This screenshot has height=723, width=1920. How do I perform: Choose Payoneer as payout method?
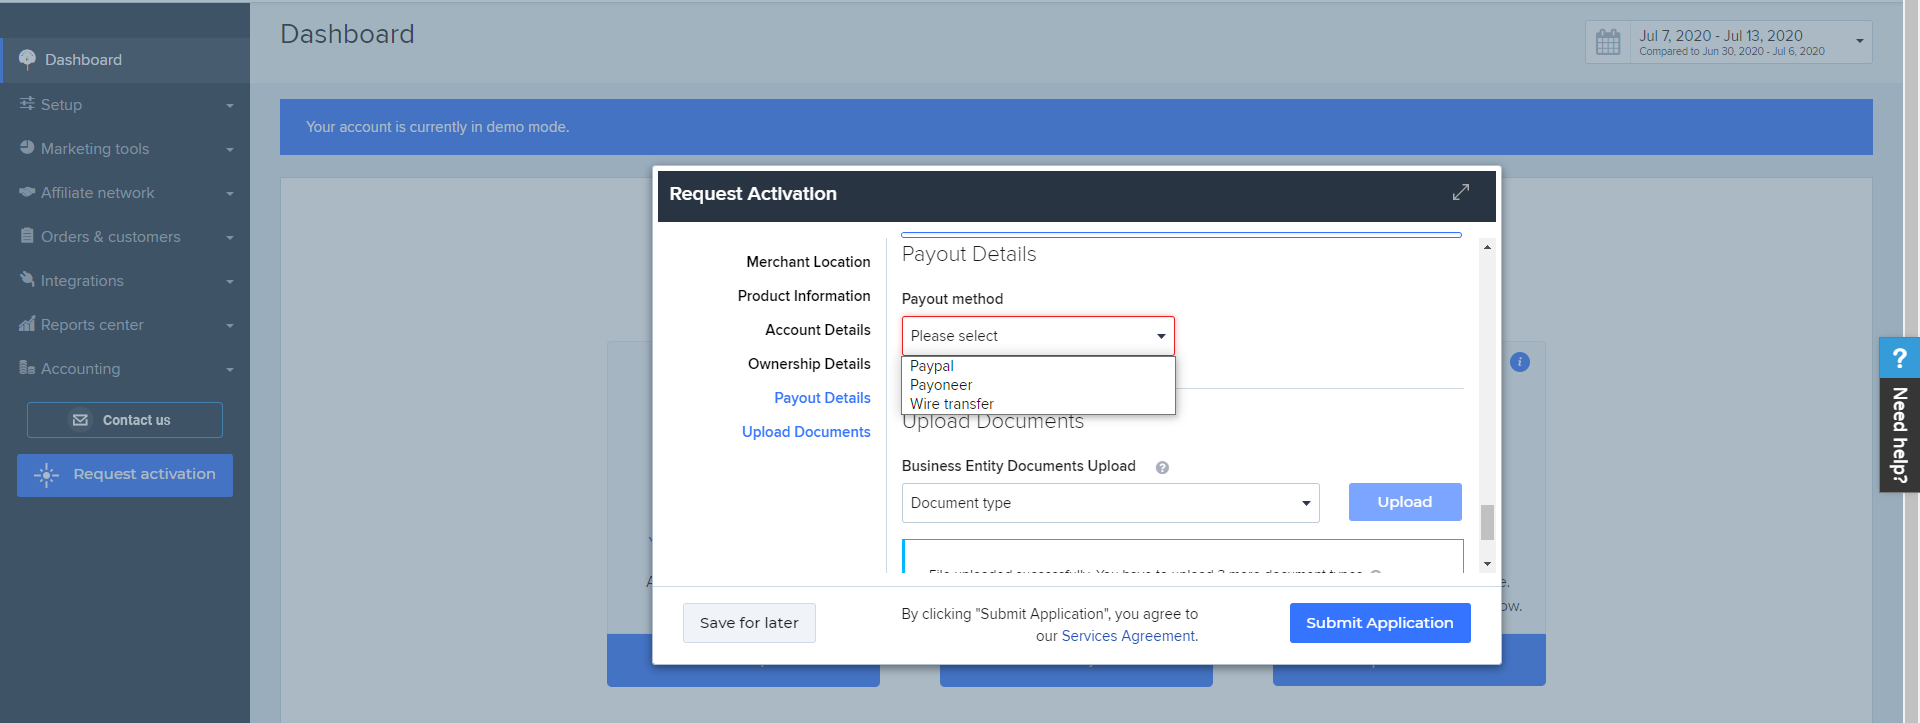pos(1038,385)
